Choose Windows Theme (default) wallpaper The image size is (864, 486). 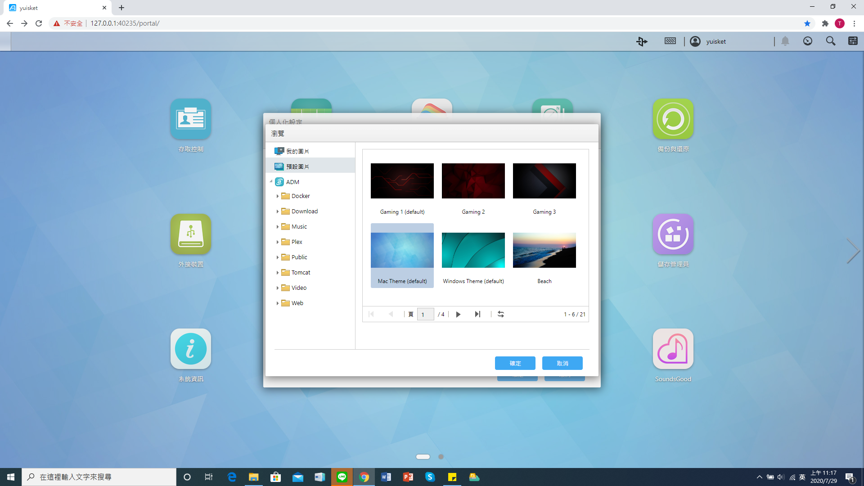tap(473, 250)
